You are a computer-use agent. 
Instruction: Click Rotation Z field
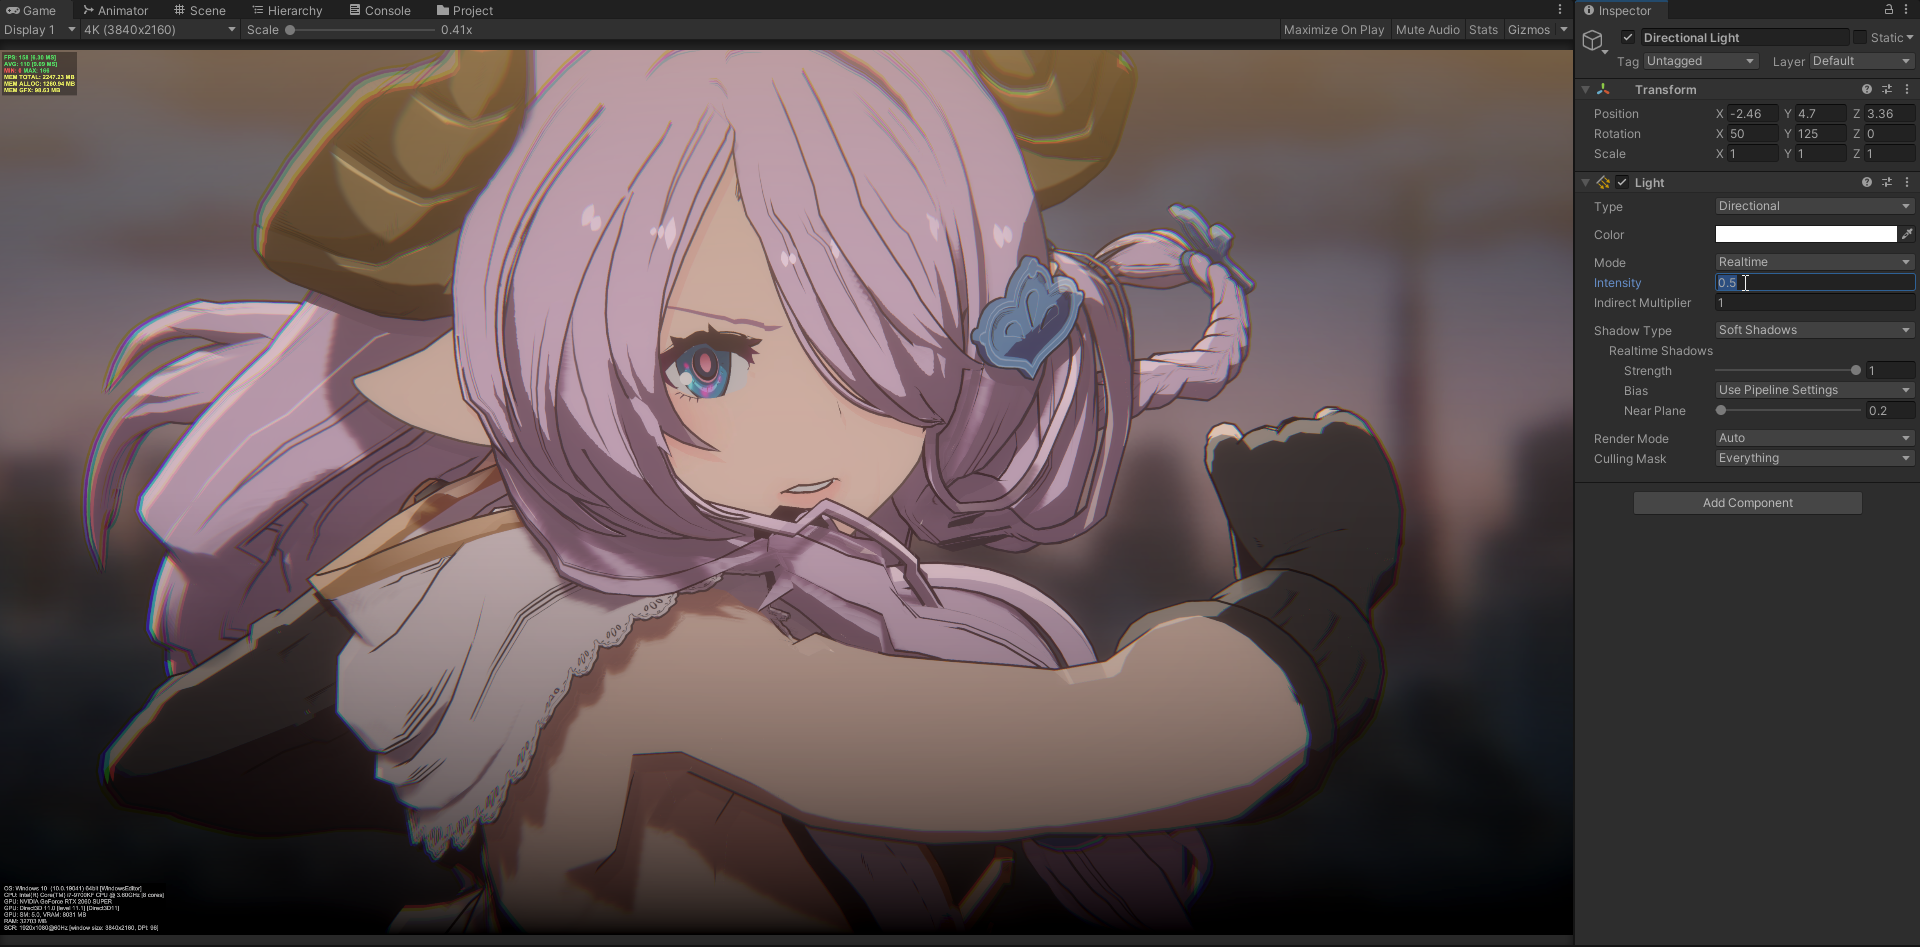click(1889, 134)
